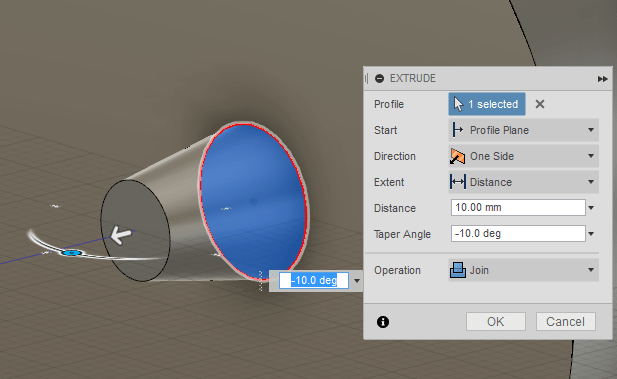Collapse the EXTRUDE dialog with the minus icon
Image resolution: width=617 pixels, height=379 pixels.
click(379, 79)
